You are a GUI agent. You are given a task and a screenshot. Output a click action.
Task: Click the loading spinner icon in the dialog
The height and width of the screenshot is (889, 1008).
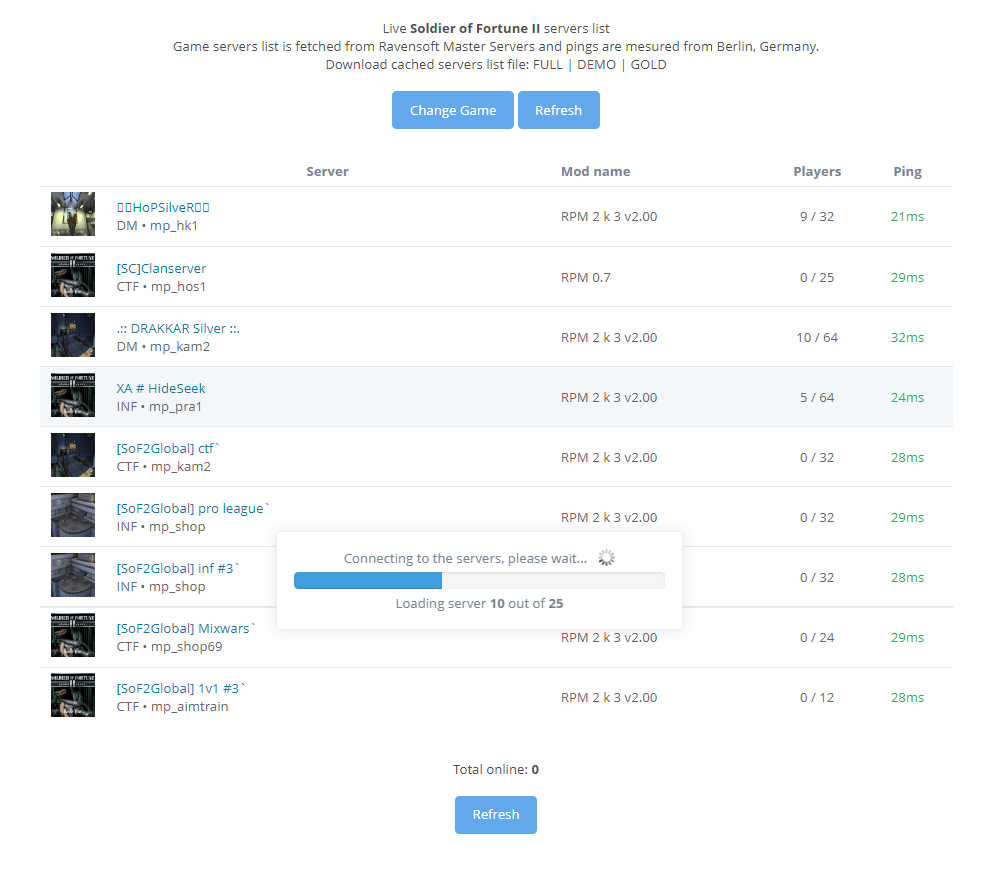click(x=606, y=558)
